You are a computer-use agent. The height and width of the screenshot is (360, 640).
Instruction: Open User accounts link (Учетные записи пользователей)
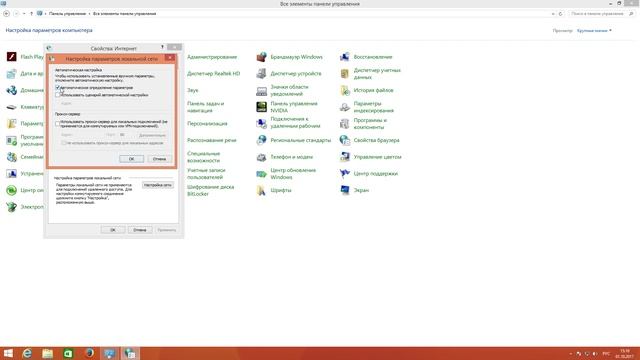click(x=206, y=173)
